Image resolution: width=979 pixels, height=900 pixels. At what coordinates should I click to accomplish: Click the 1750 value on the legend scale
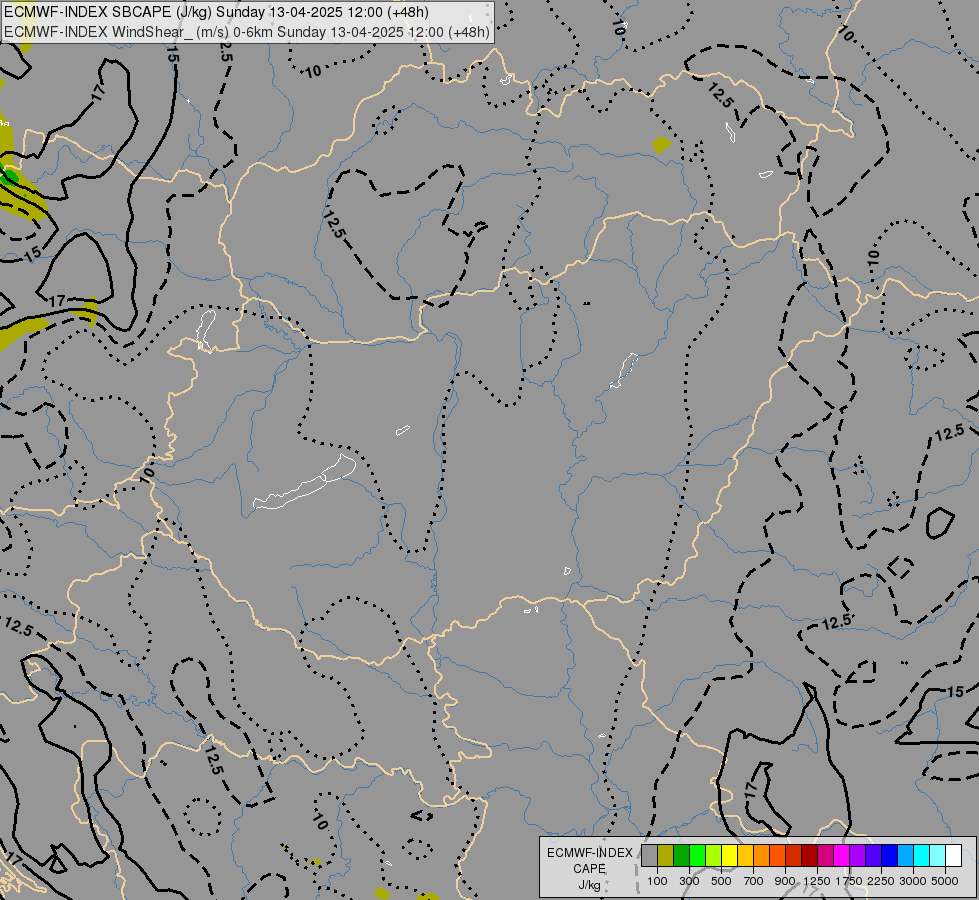tap(849, 881)
